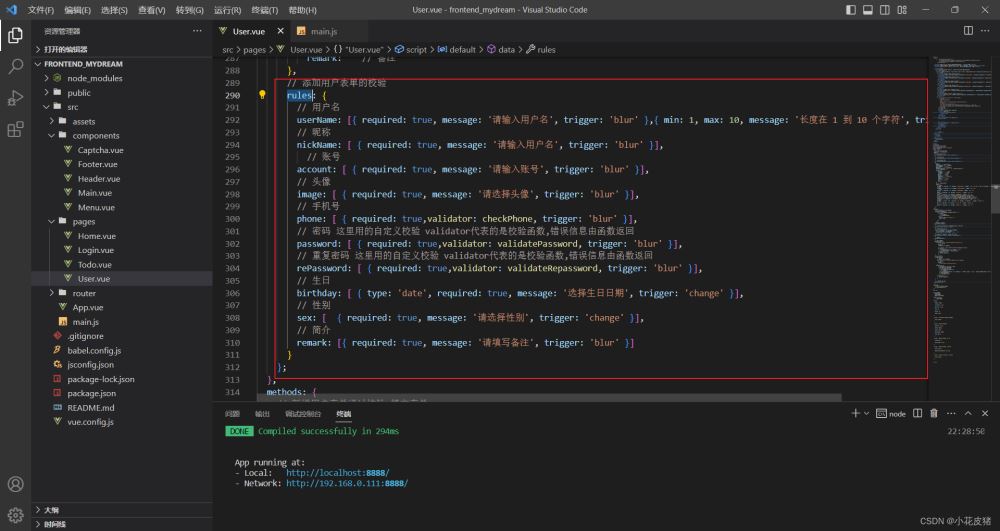This screenshot has height=531, width=1000.
Task: Open the Extensions view
Action: coord(15,129)
